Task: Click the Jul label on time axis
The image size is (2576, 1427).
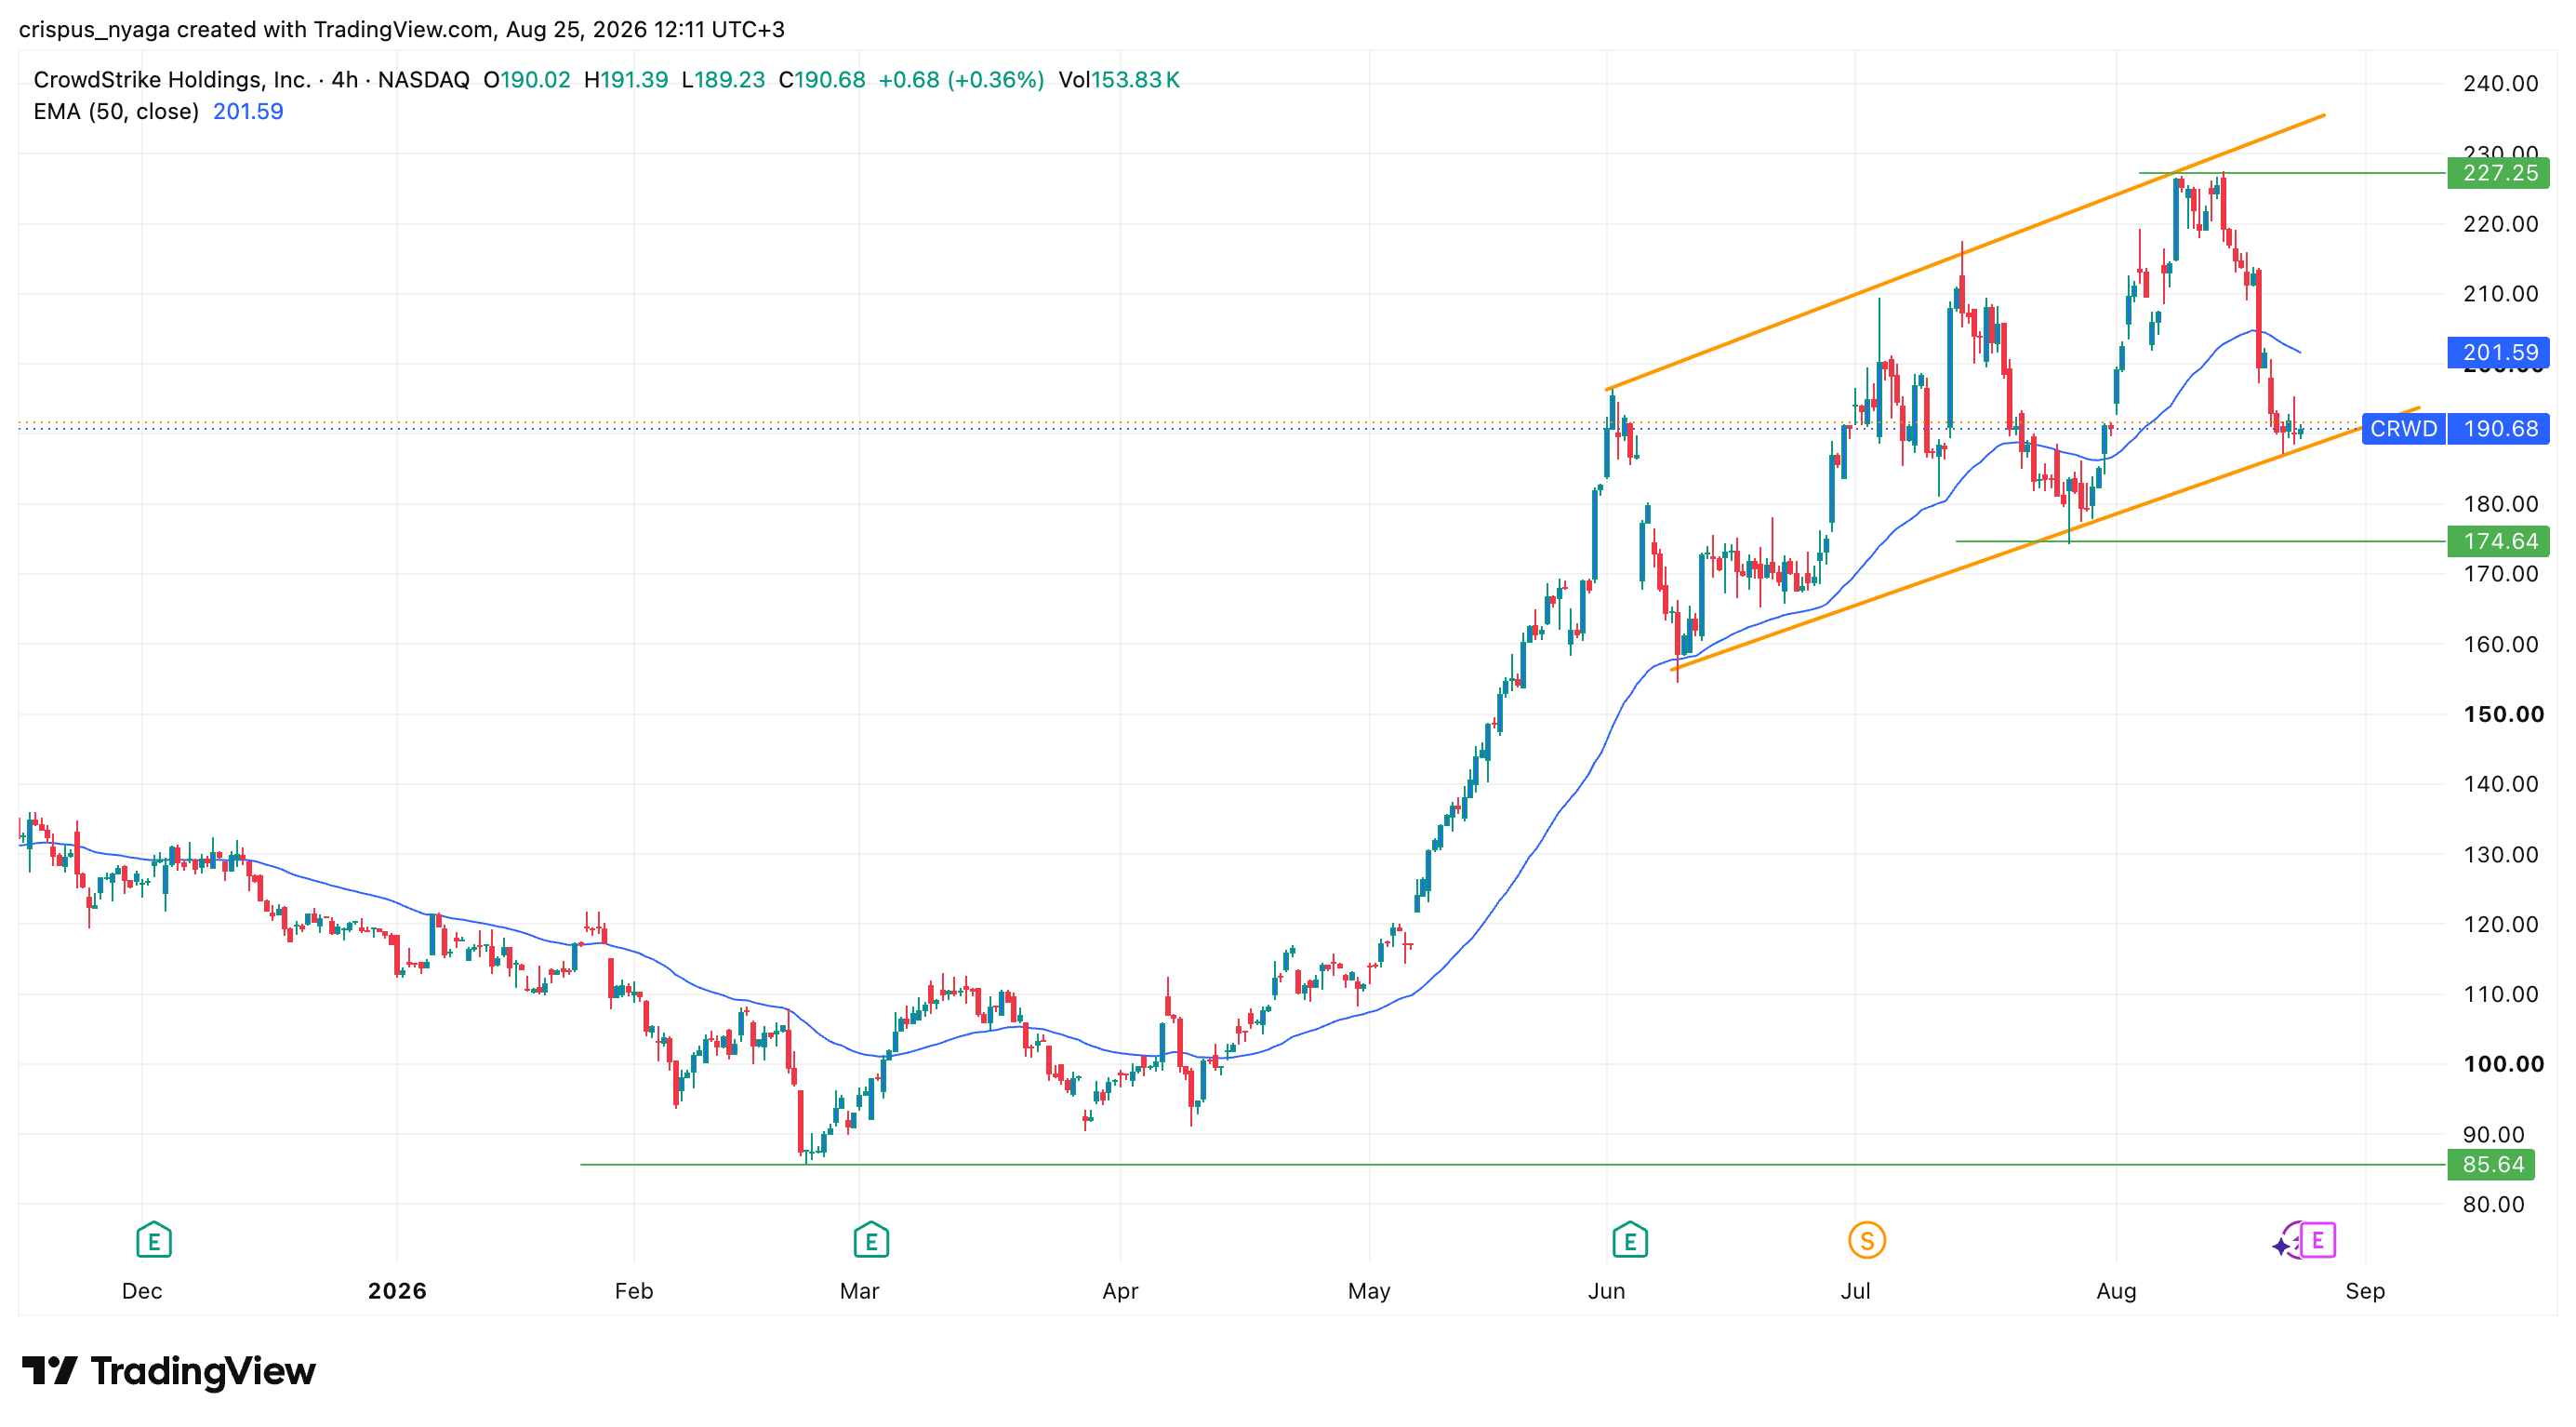Action: [1856, 1291]
